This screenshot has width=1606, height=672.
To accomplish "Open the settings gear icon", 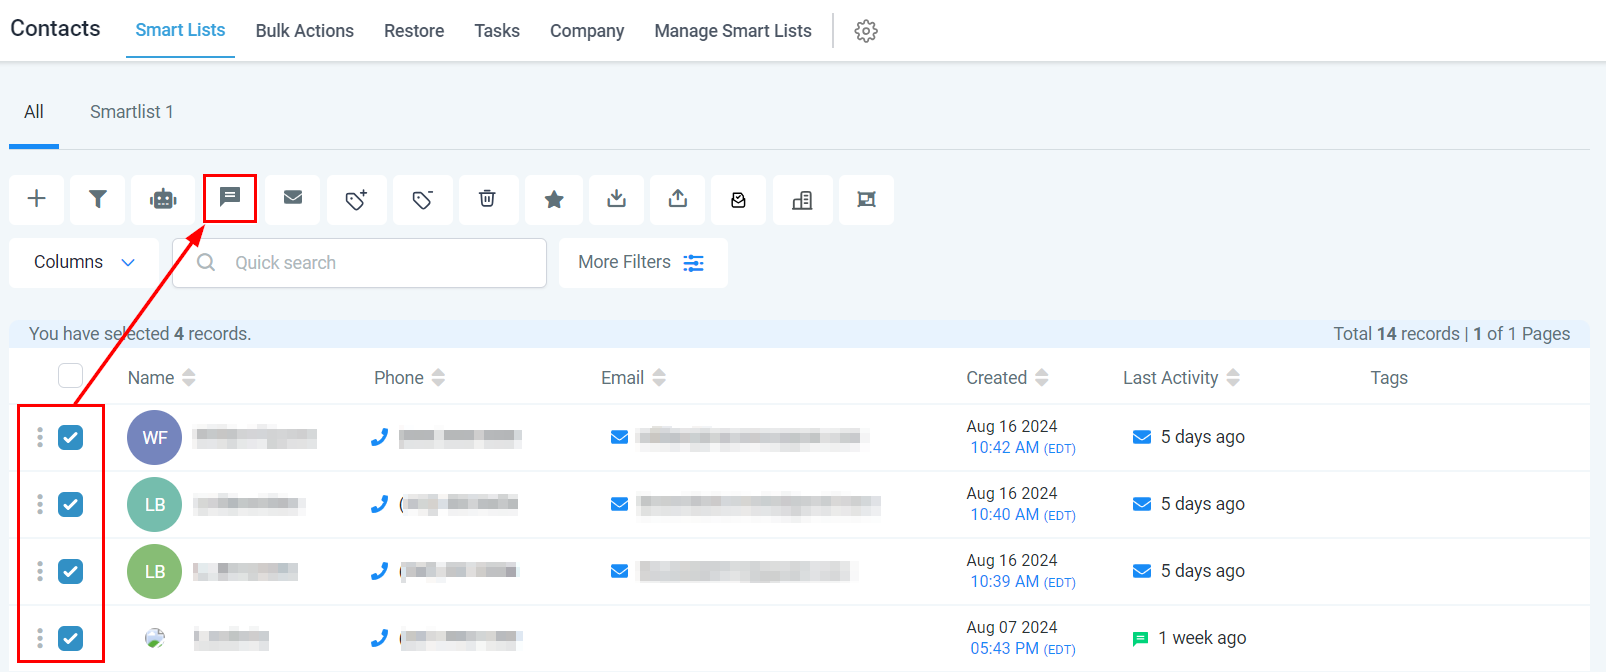I will pos(866,31).
